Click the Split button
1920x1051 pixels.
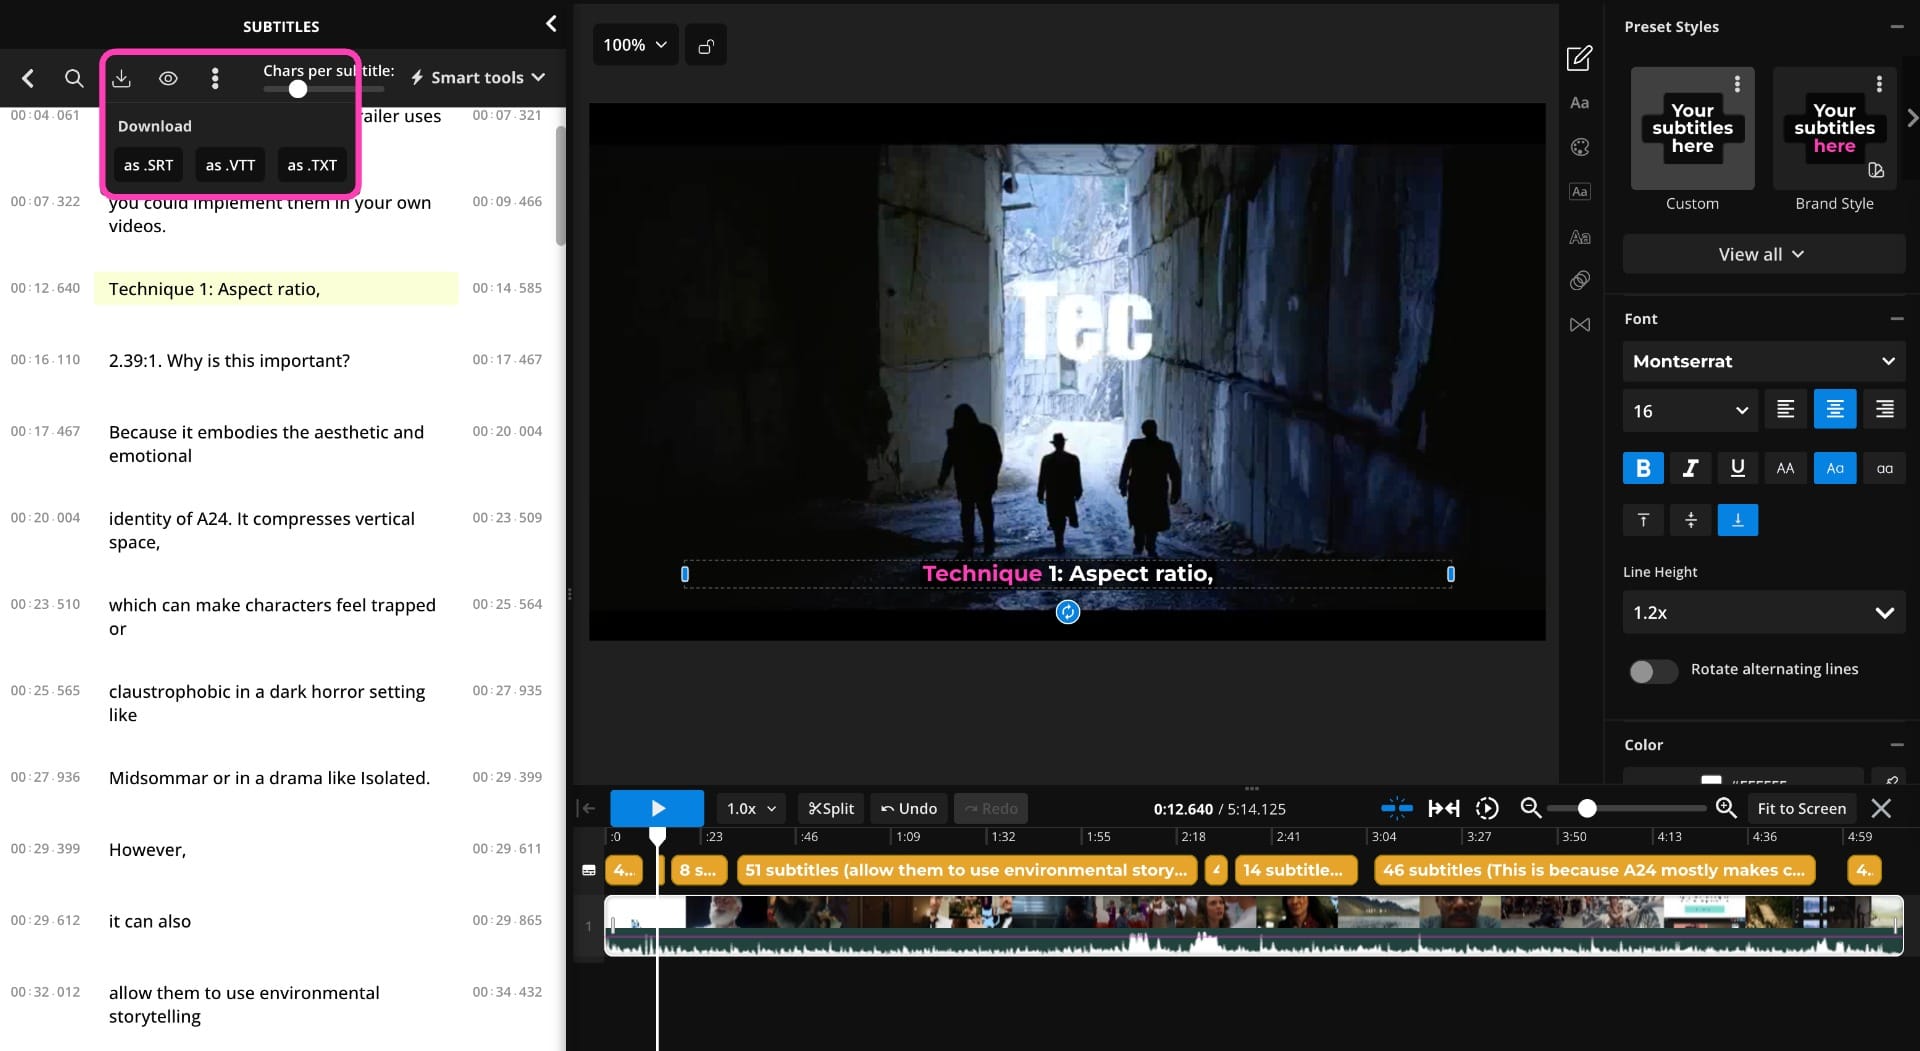click(831, 808)
